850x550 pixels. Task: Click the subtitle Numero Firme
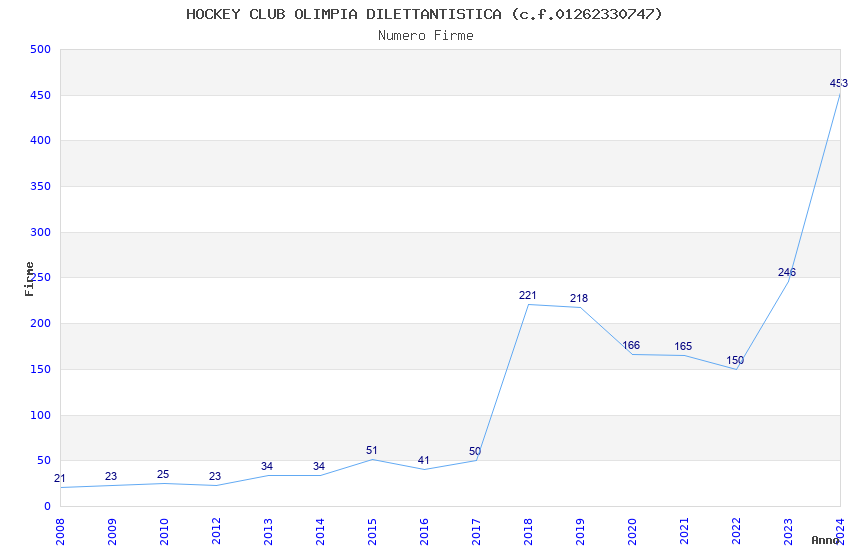(426, 36)
